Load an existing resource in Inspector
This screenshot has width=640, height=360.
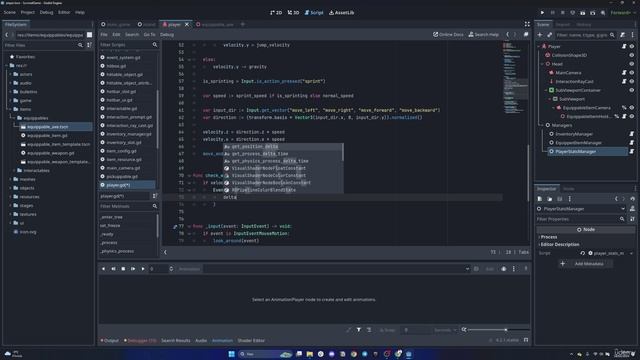(549, 199)
